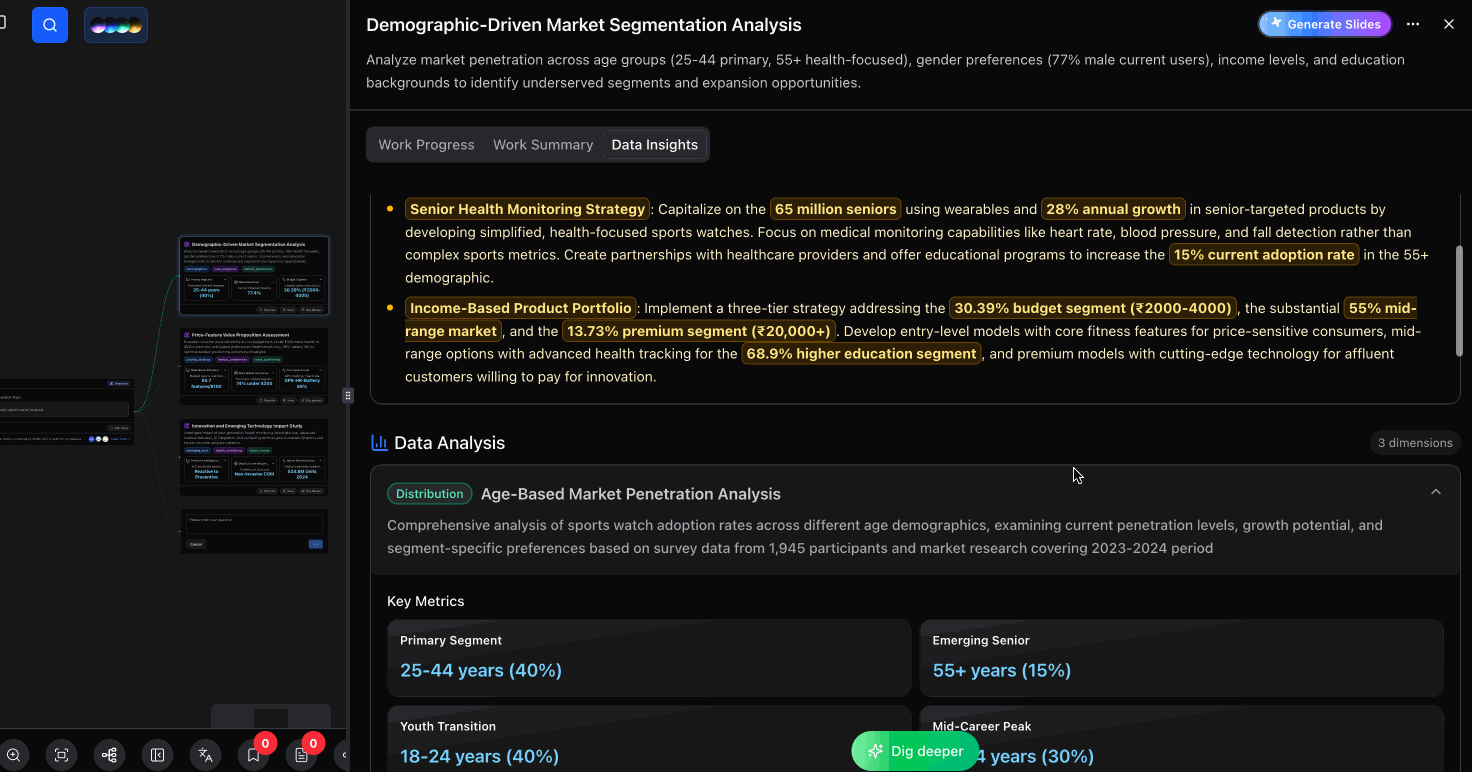
Task: Click the 'Key Metrics' heading
Action: coord(426,601)
